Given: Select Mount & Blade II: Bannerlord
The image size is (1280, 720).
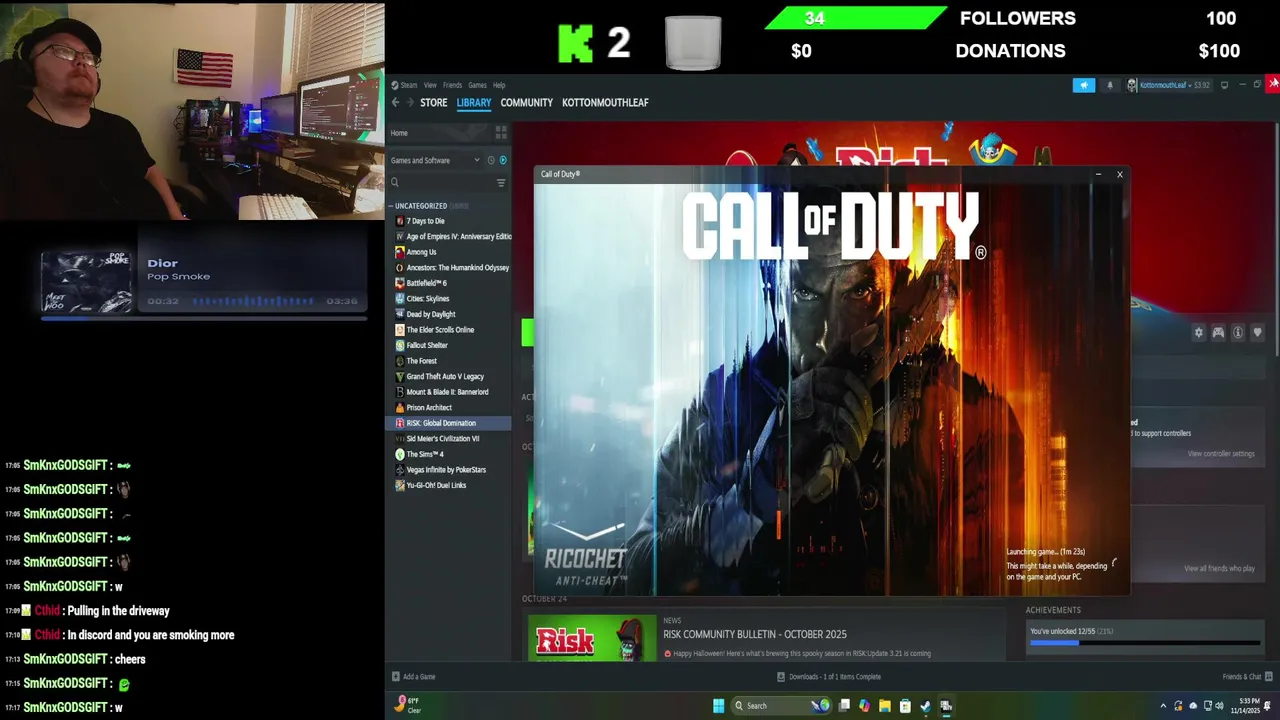Looking at the screenshot, I should [x=449, y=392].
